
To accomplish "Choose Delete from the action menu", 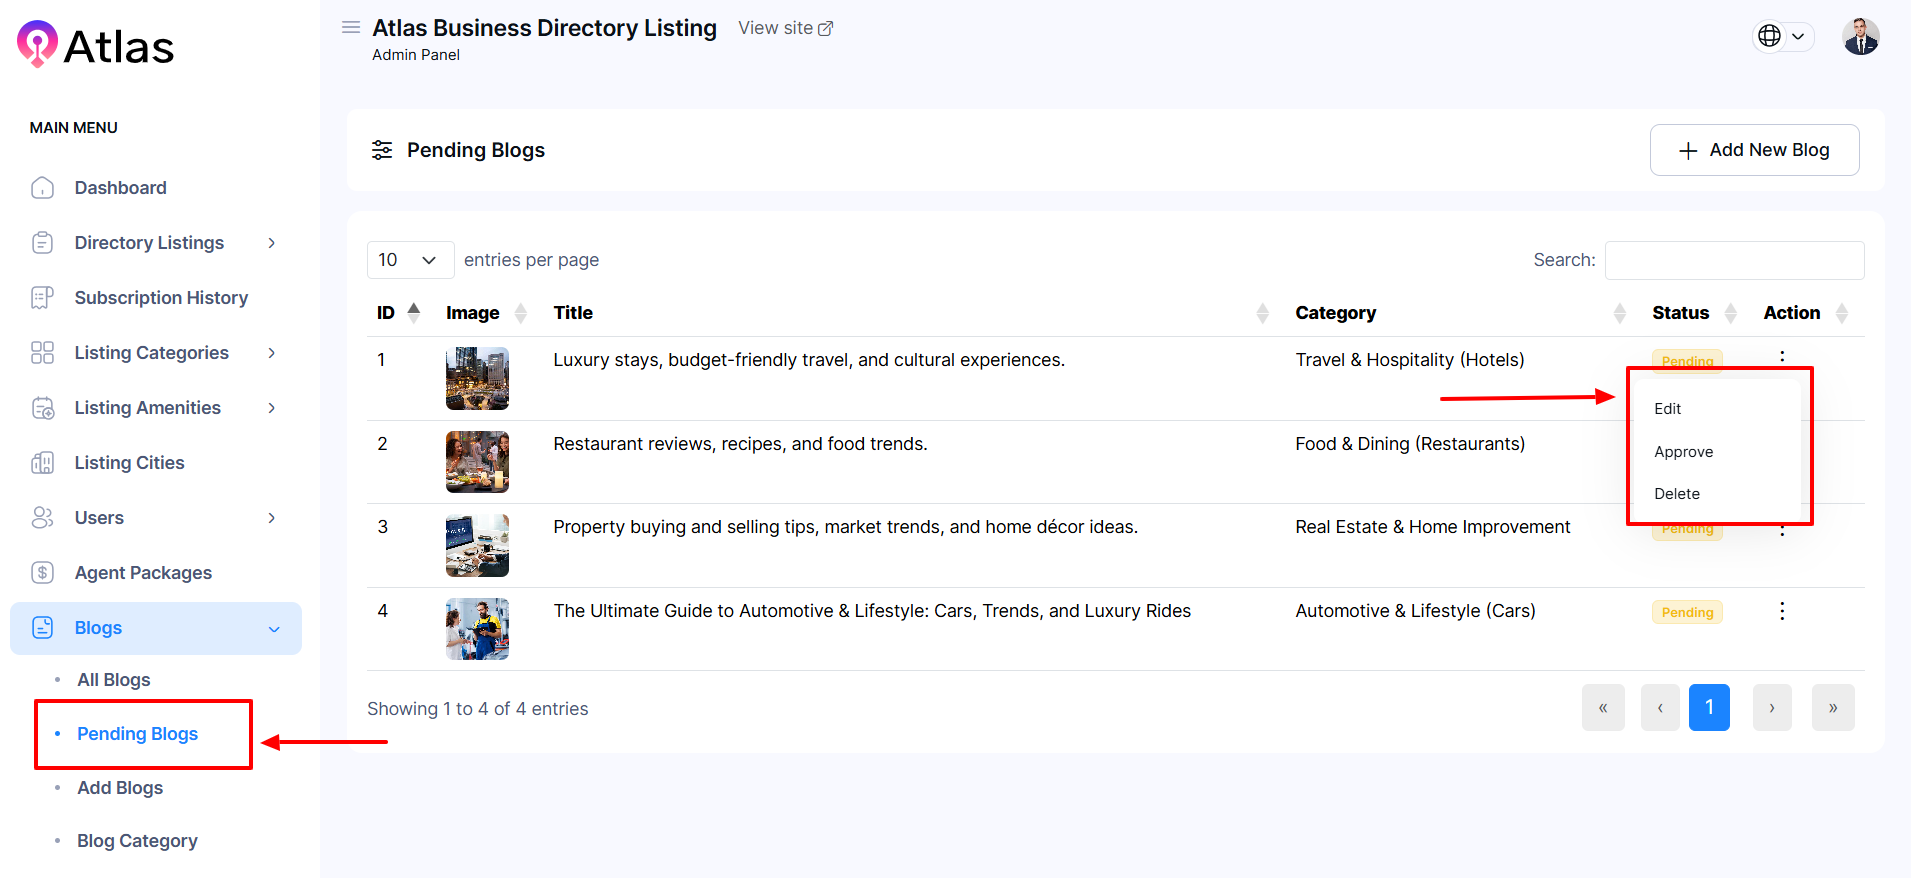I will 1676,494.
